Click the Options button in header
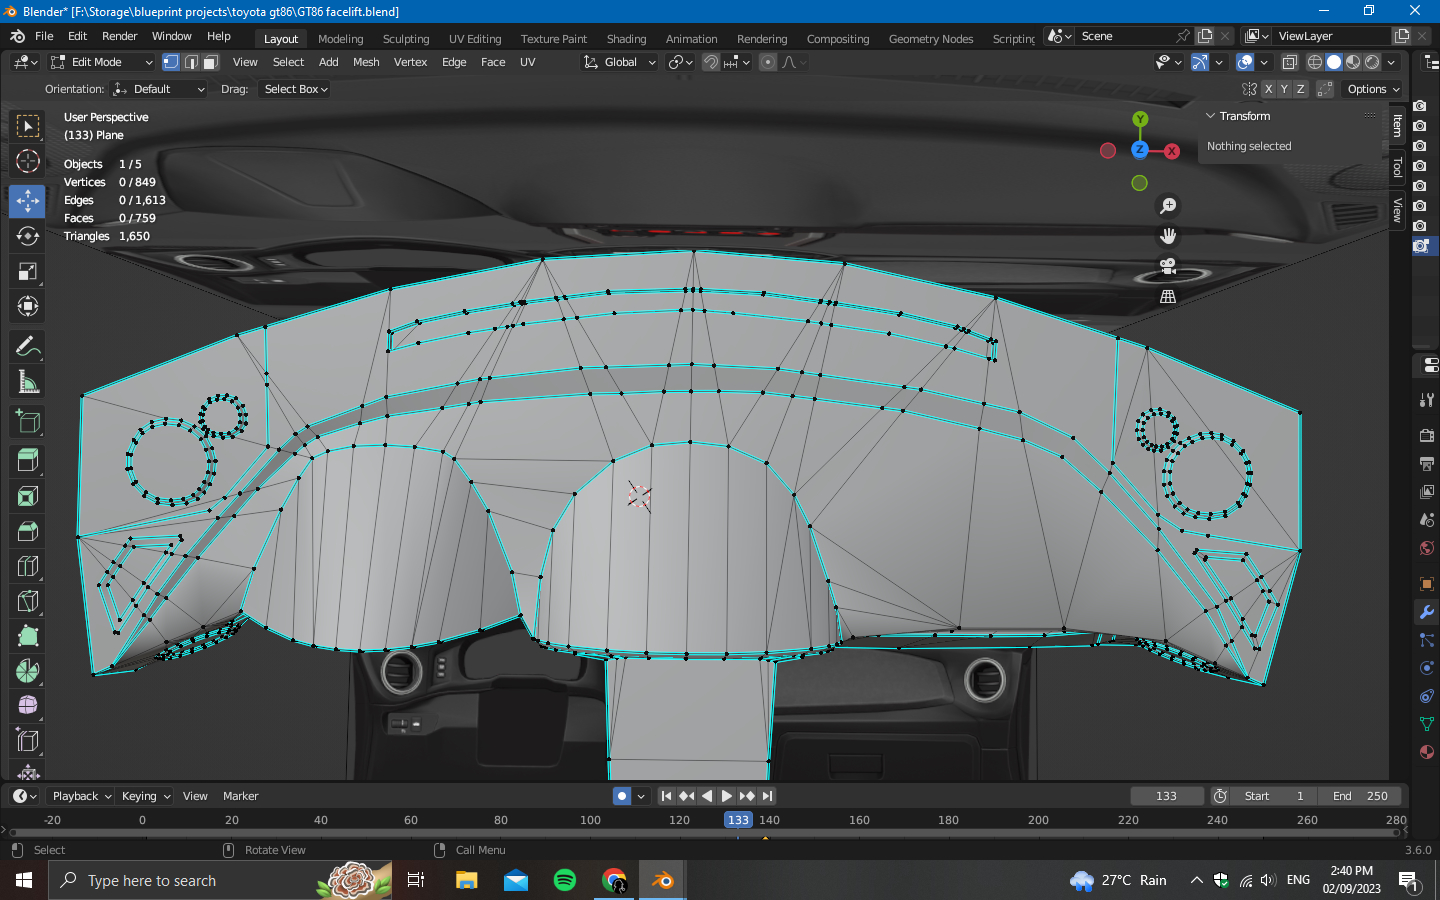Viewport: 1440px width, 900px height. coord(1372,89)
